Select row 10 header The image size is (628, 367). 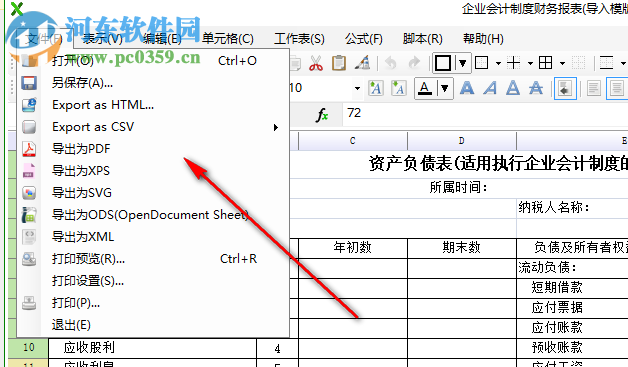(28, 347)
